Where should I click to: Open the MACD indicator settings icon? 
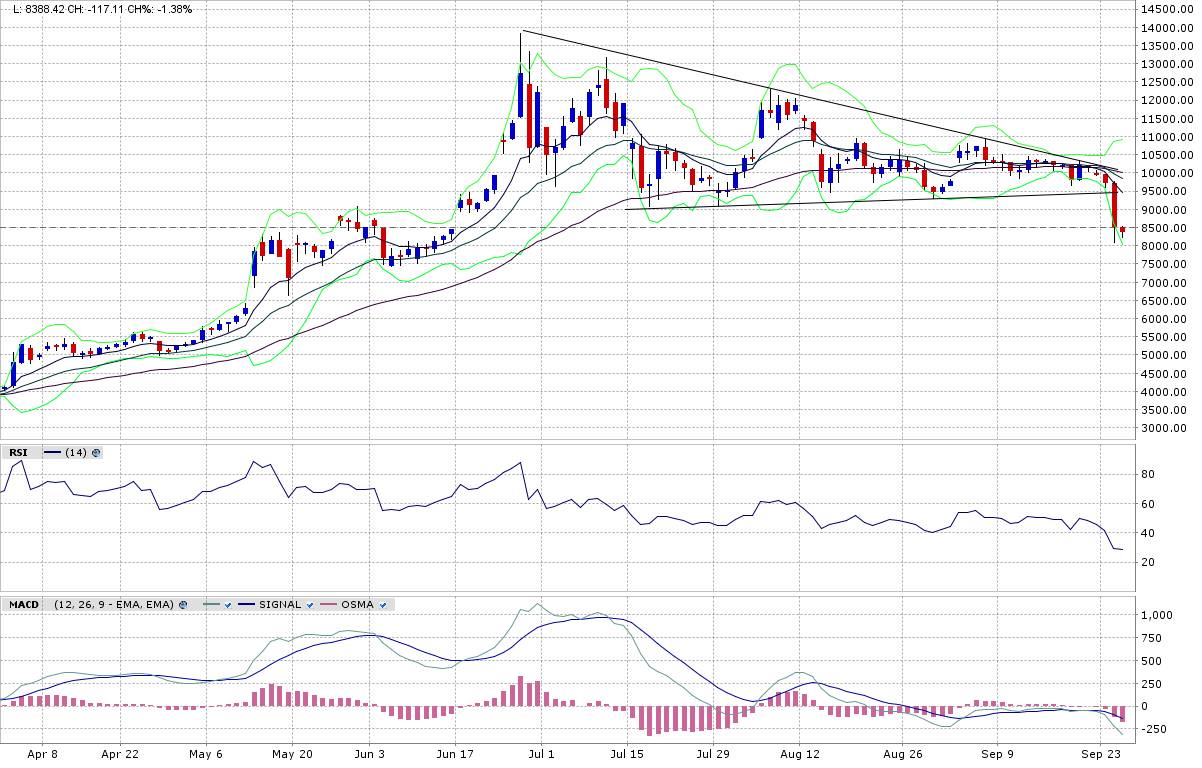click(183, 605)
